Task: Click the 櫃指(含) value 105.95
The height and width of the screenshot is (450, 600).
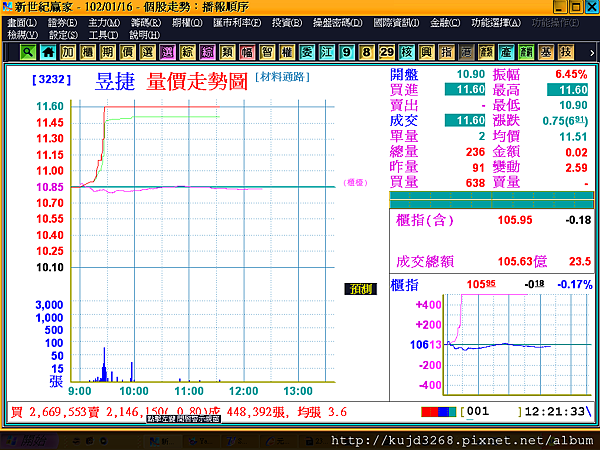Action: tap(515, 220)
